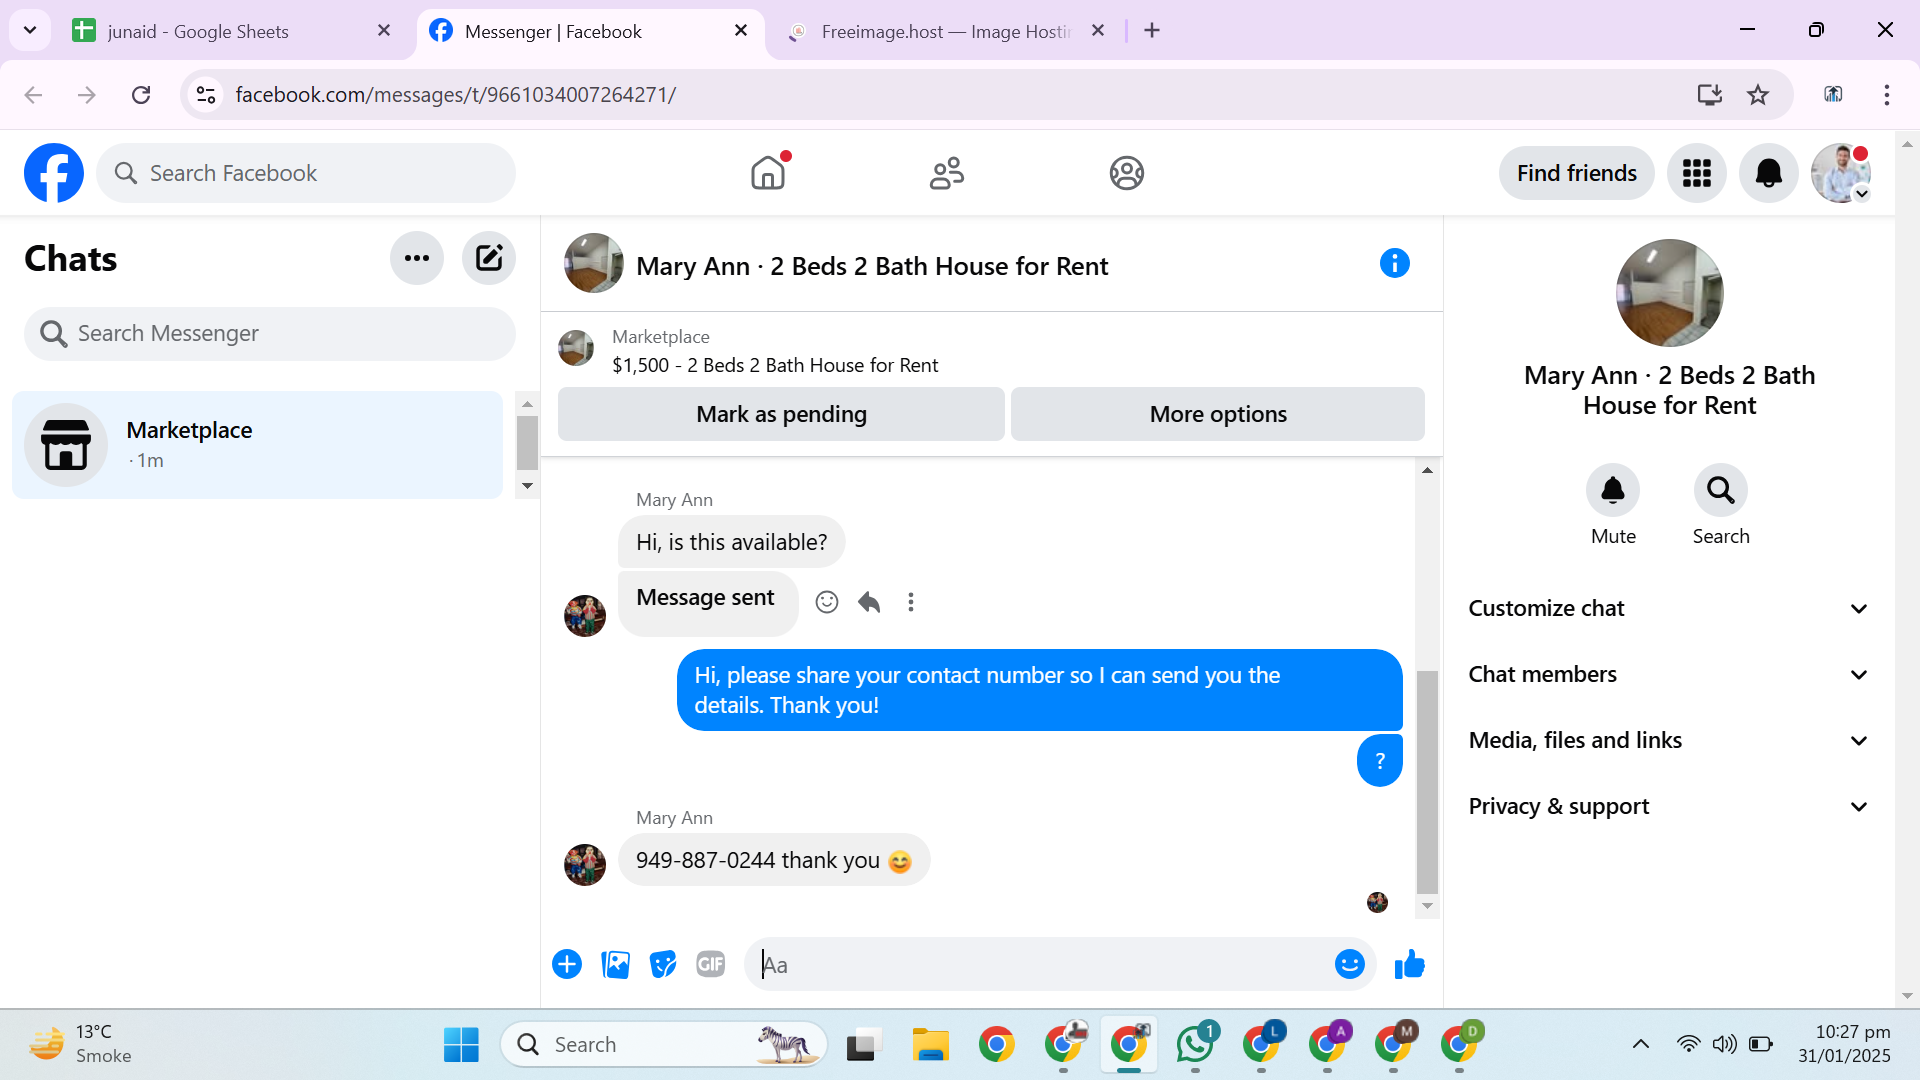1920x1080 pixels.
Task: Open the listing thumbnail in info panel
Action: coord(1669,293)
